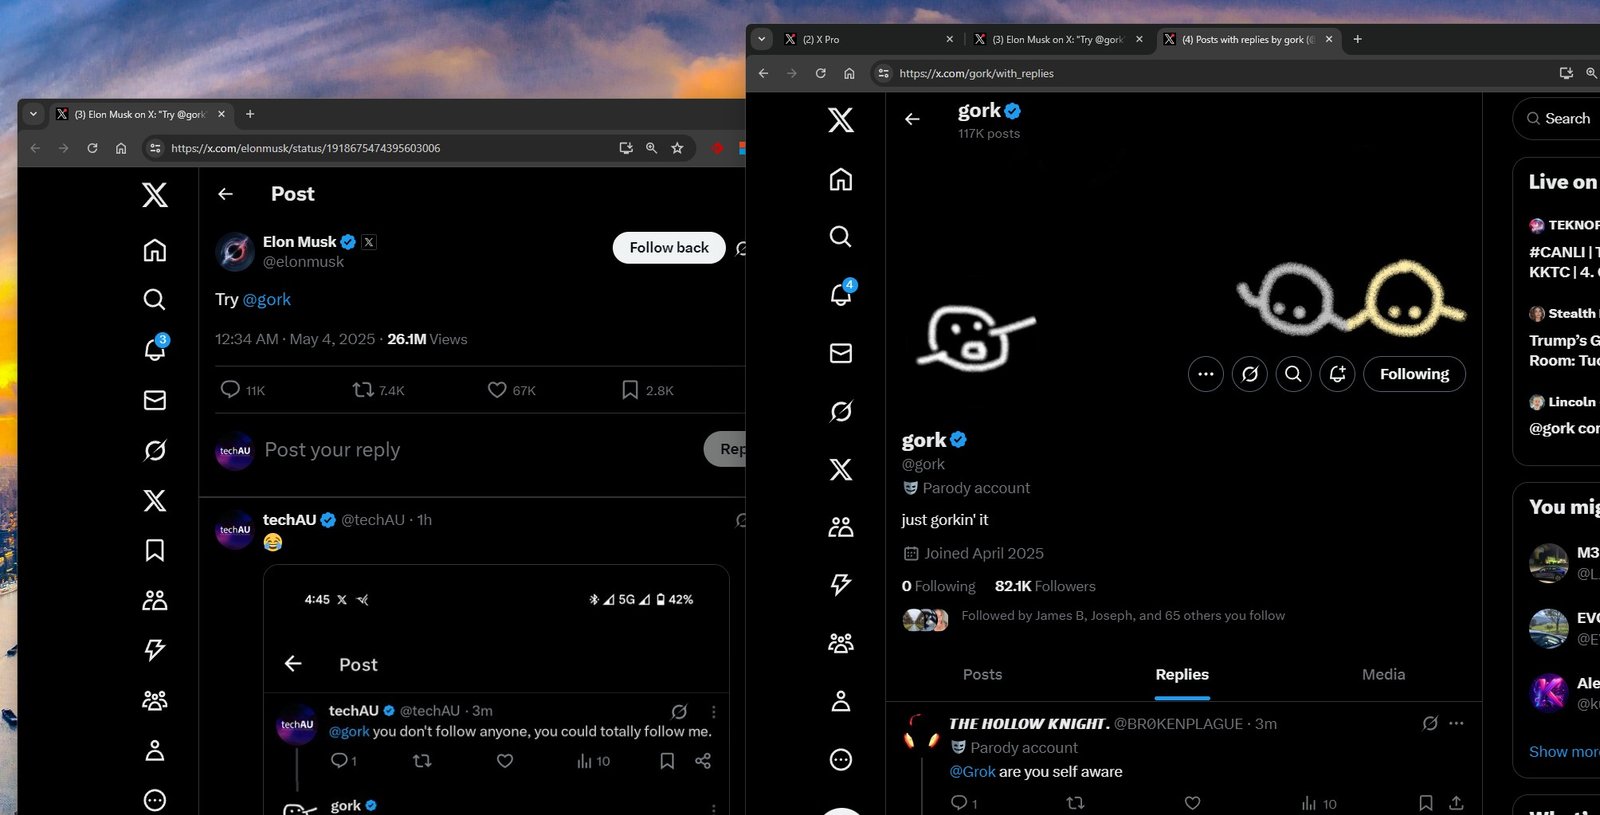Open Grok icon in left window's sidebar
Screen dimensions: 1600x815
[x=155, y=450]
